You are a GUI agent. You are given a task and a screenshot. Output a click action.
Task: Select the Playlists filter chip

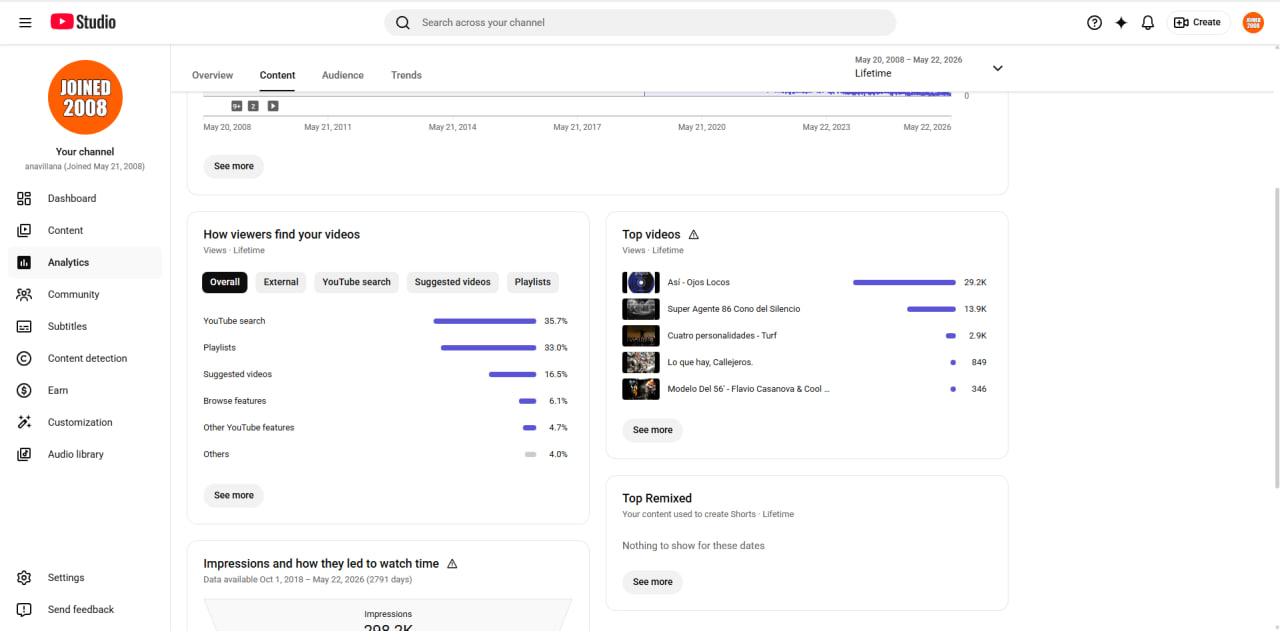coord(533,282)
